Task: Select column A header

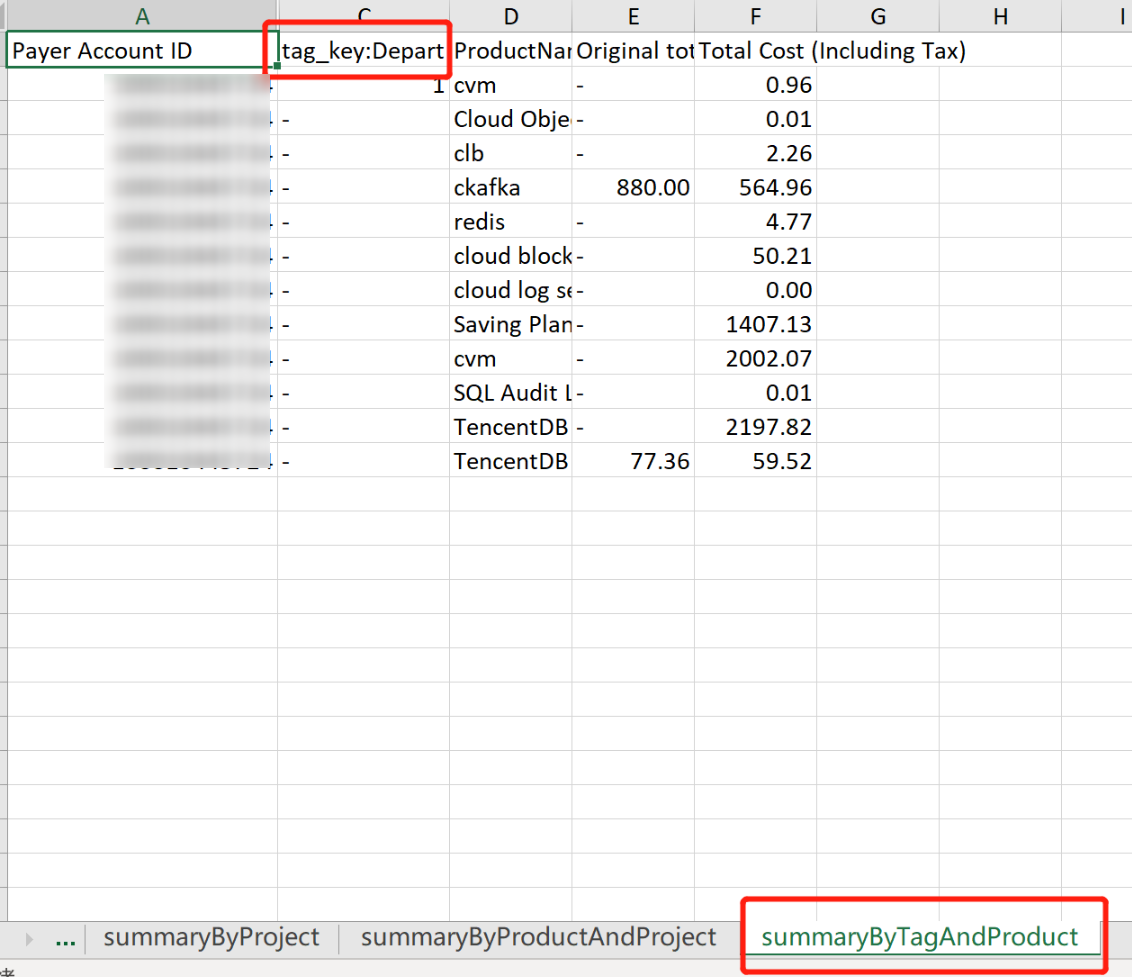Action: 142,16
